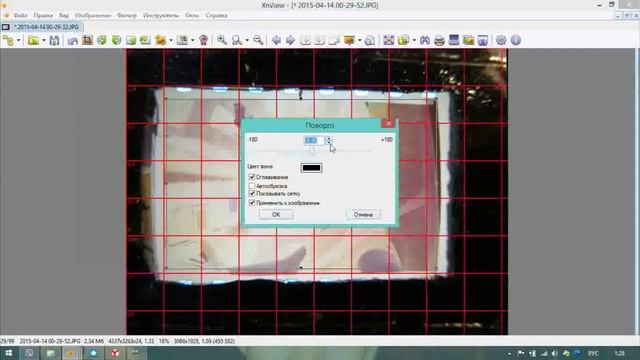Click the landscape picture toolbar icon
This screenshot has width=640, height=360.
[x=468, y=40]
